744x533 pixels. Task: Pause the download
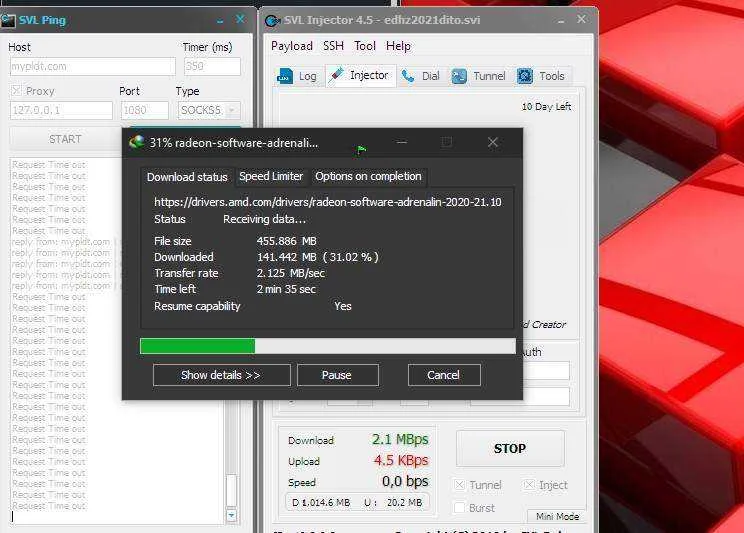click(337, 375)
